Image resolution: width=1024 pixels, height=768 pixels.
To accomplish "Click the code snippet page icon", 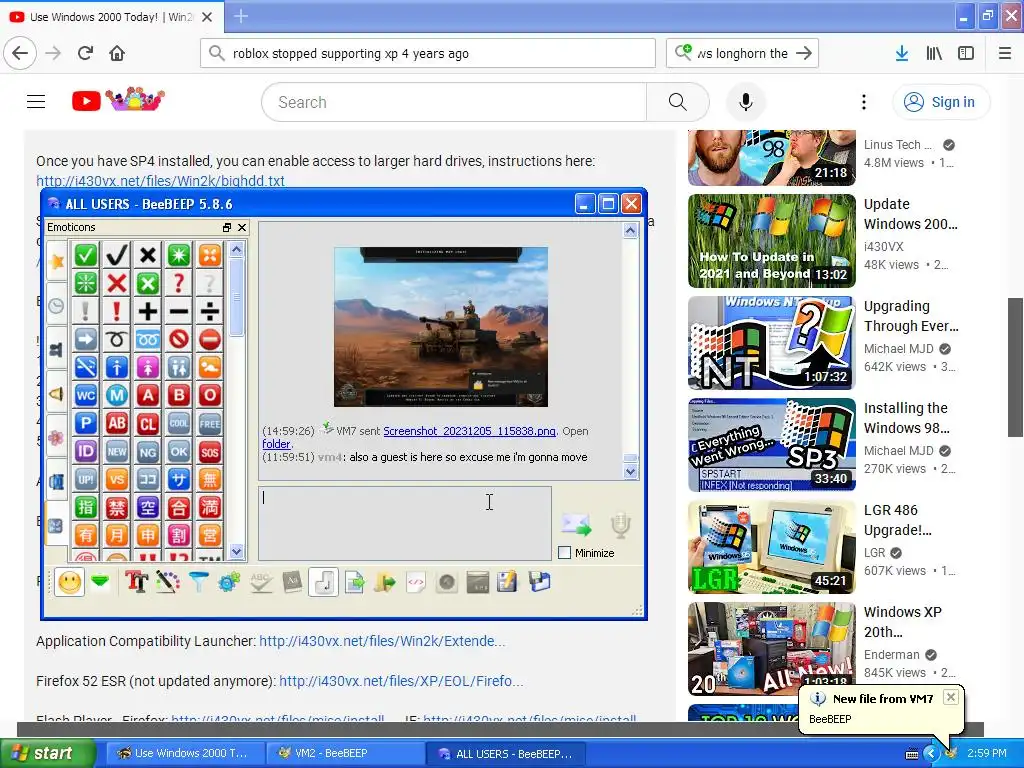I will pyautogui.click(x=415, y=581).
